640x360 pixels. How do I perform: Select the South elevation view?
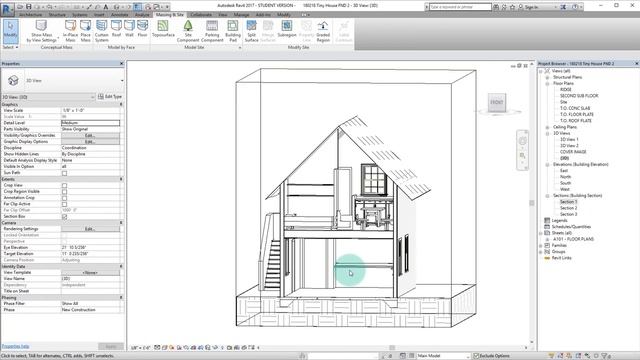(565, 183)
